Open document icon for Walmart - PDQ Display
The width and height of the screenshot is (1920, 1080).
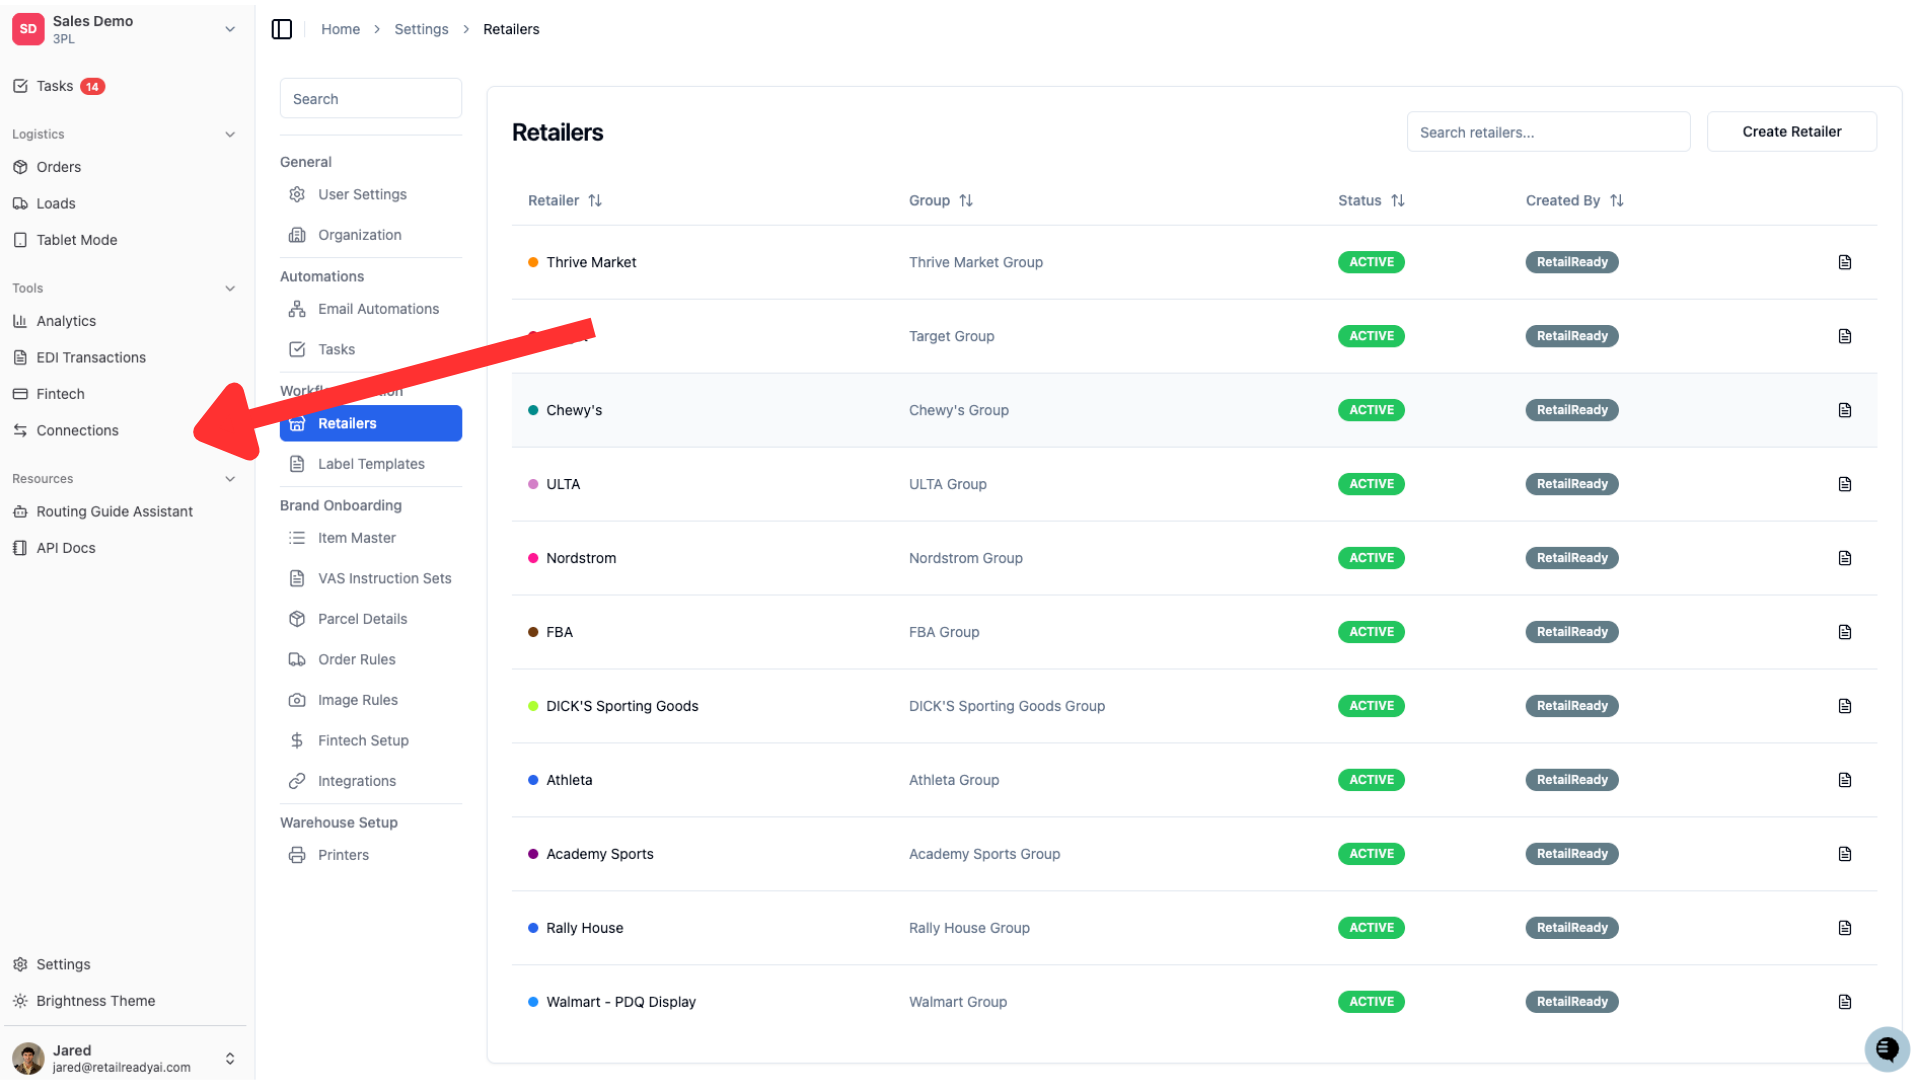[x=1845, y=1002]
